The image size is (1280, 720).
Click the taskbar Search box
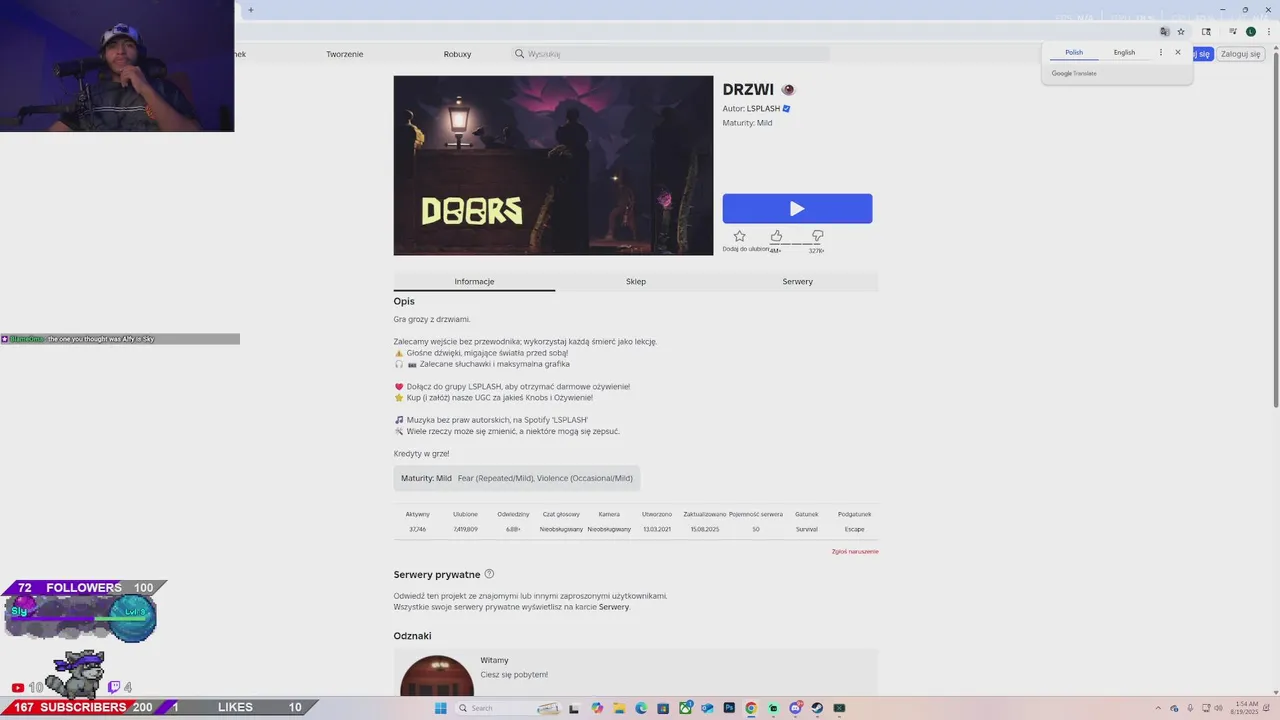[508, 708]
